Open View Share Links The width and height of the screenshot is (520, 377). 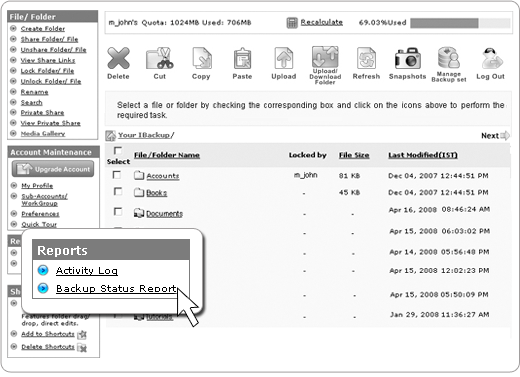tap(48, 60)
